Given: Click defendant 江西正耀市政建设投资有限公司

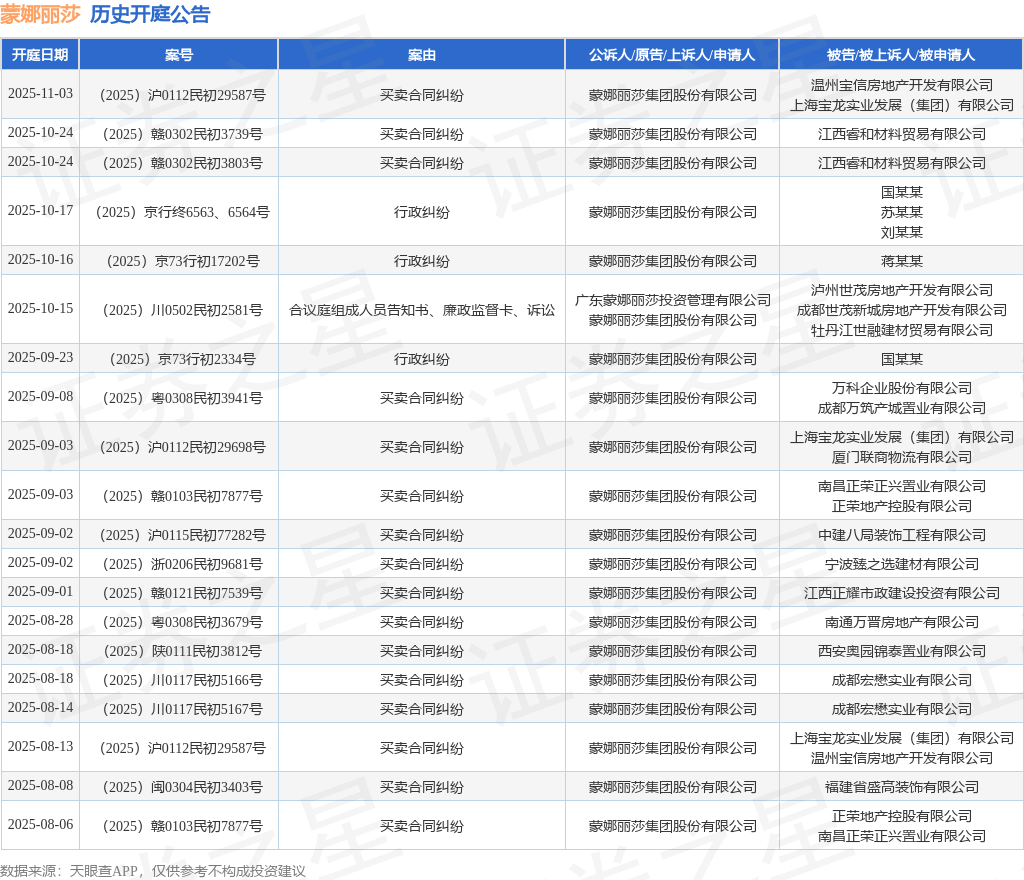Looking at the screenshot, I should tap(902, 593).
